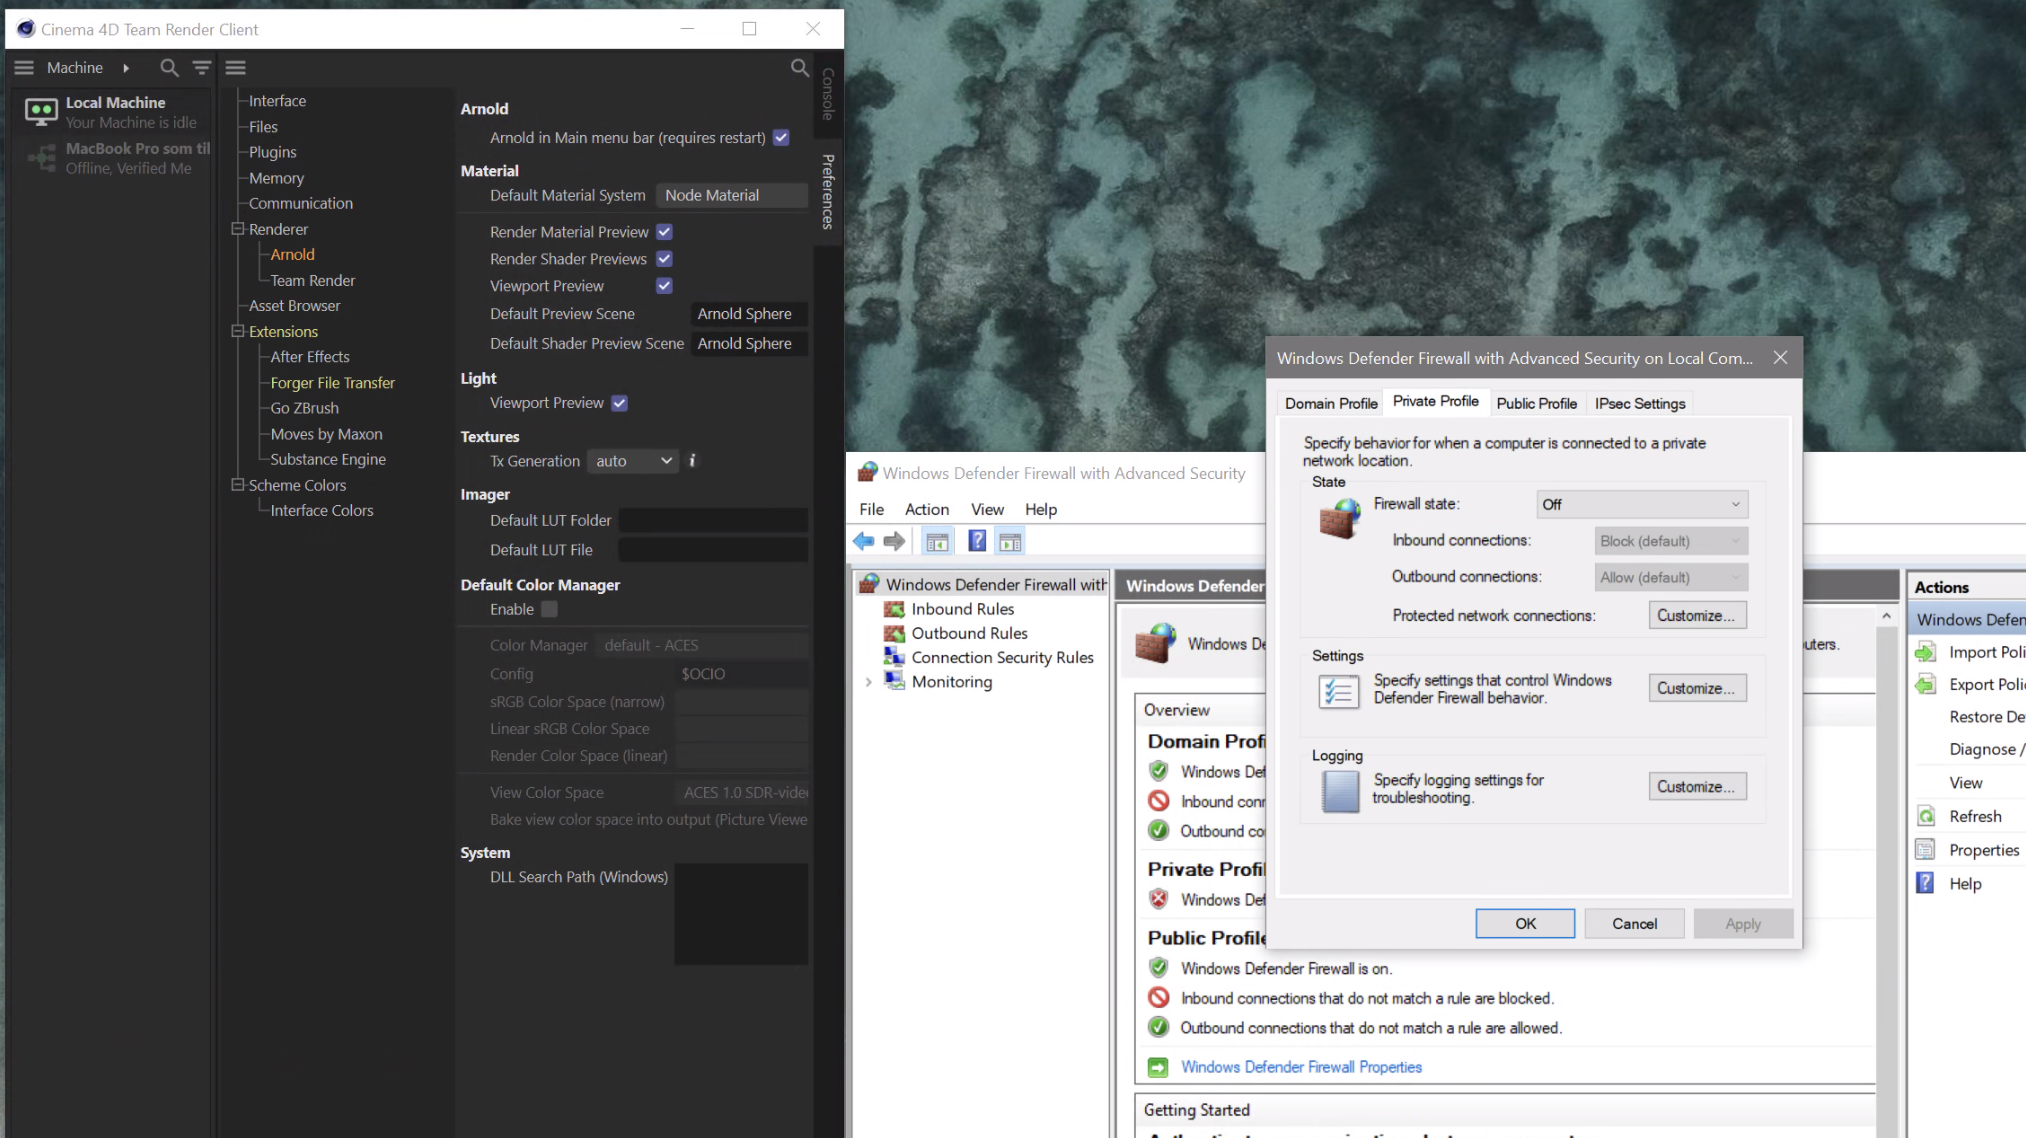Open the Action menu in firewall window

click(x=926, y=509)
